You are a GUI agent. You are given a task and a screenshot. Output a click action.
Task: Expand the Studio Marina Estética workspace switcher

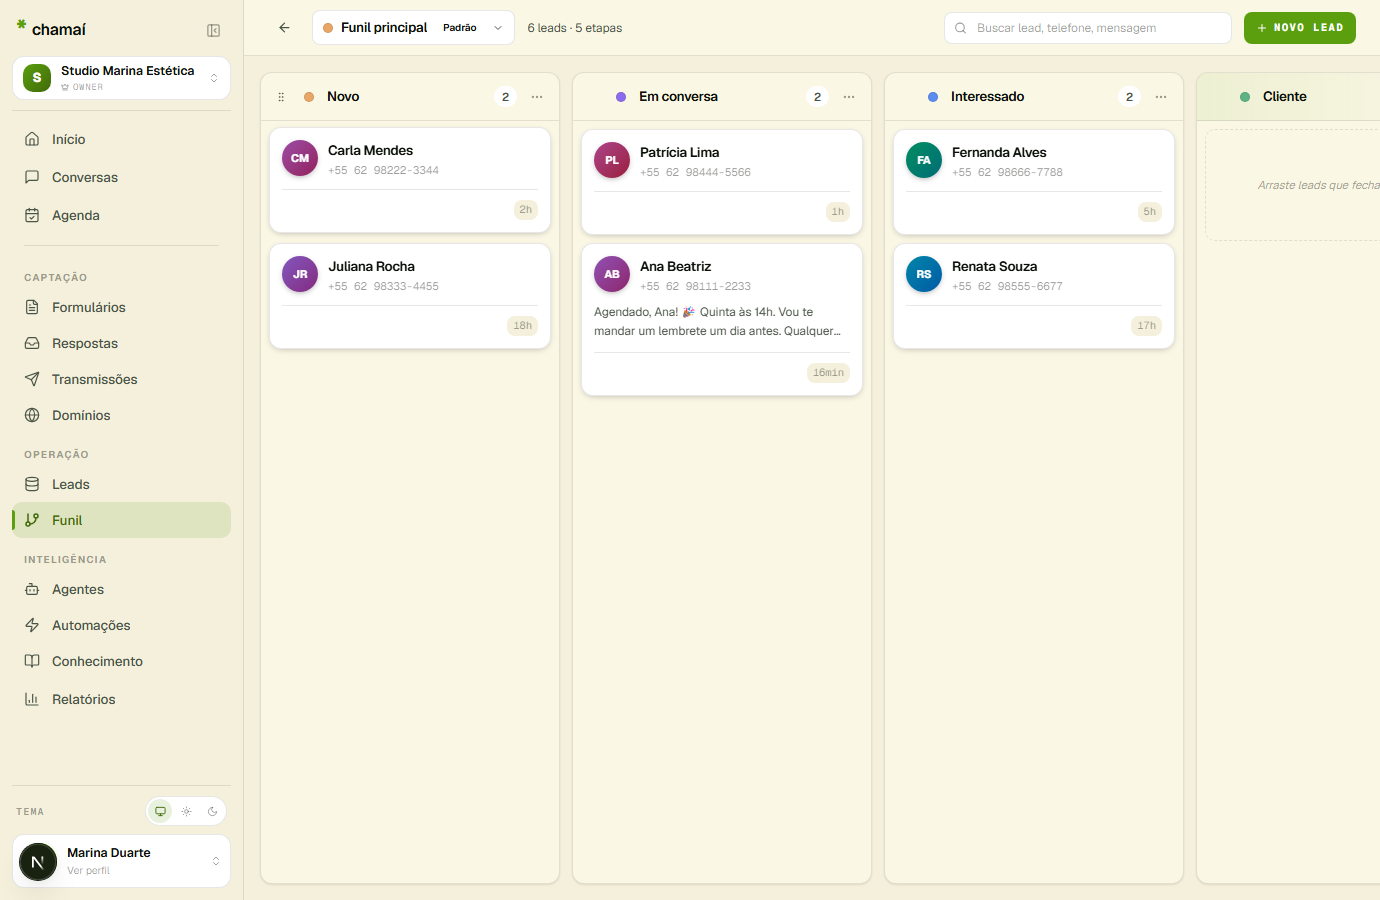pos(122,78)
